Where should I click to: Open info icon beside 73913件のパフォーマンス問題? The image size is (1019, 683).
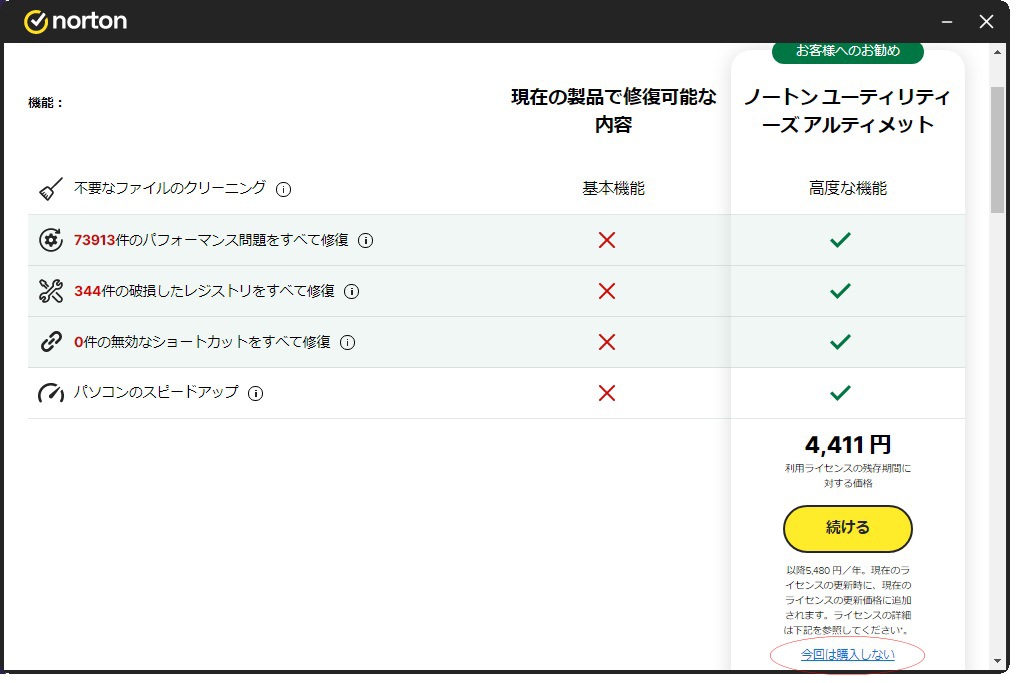tap(366, 240)
